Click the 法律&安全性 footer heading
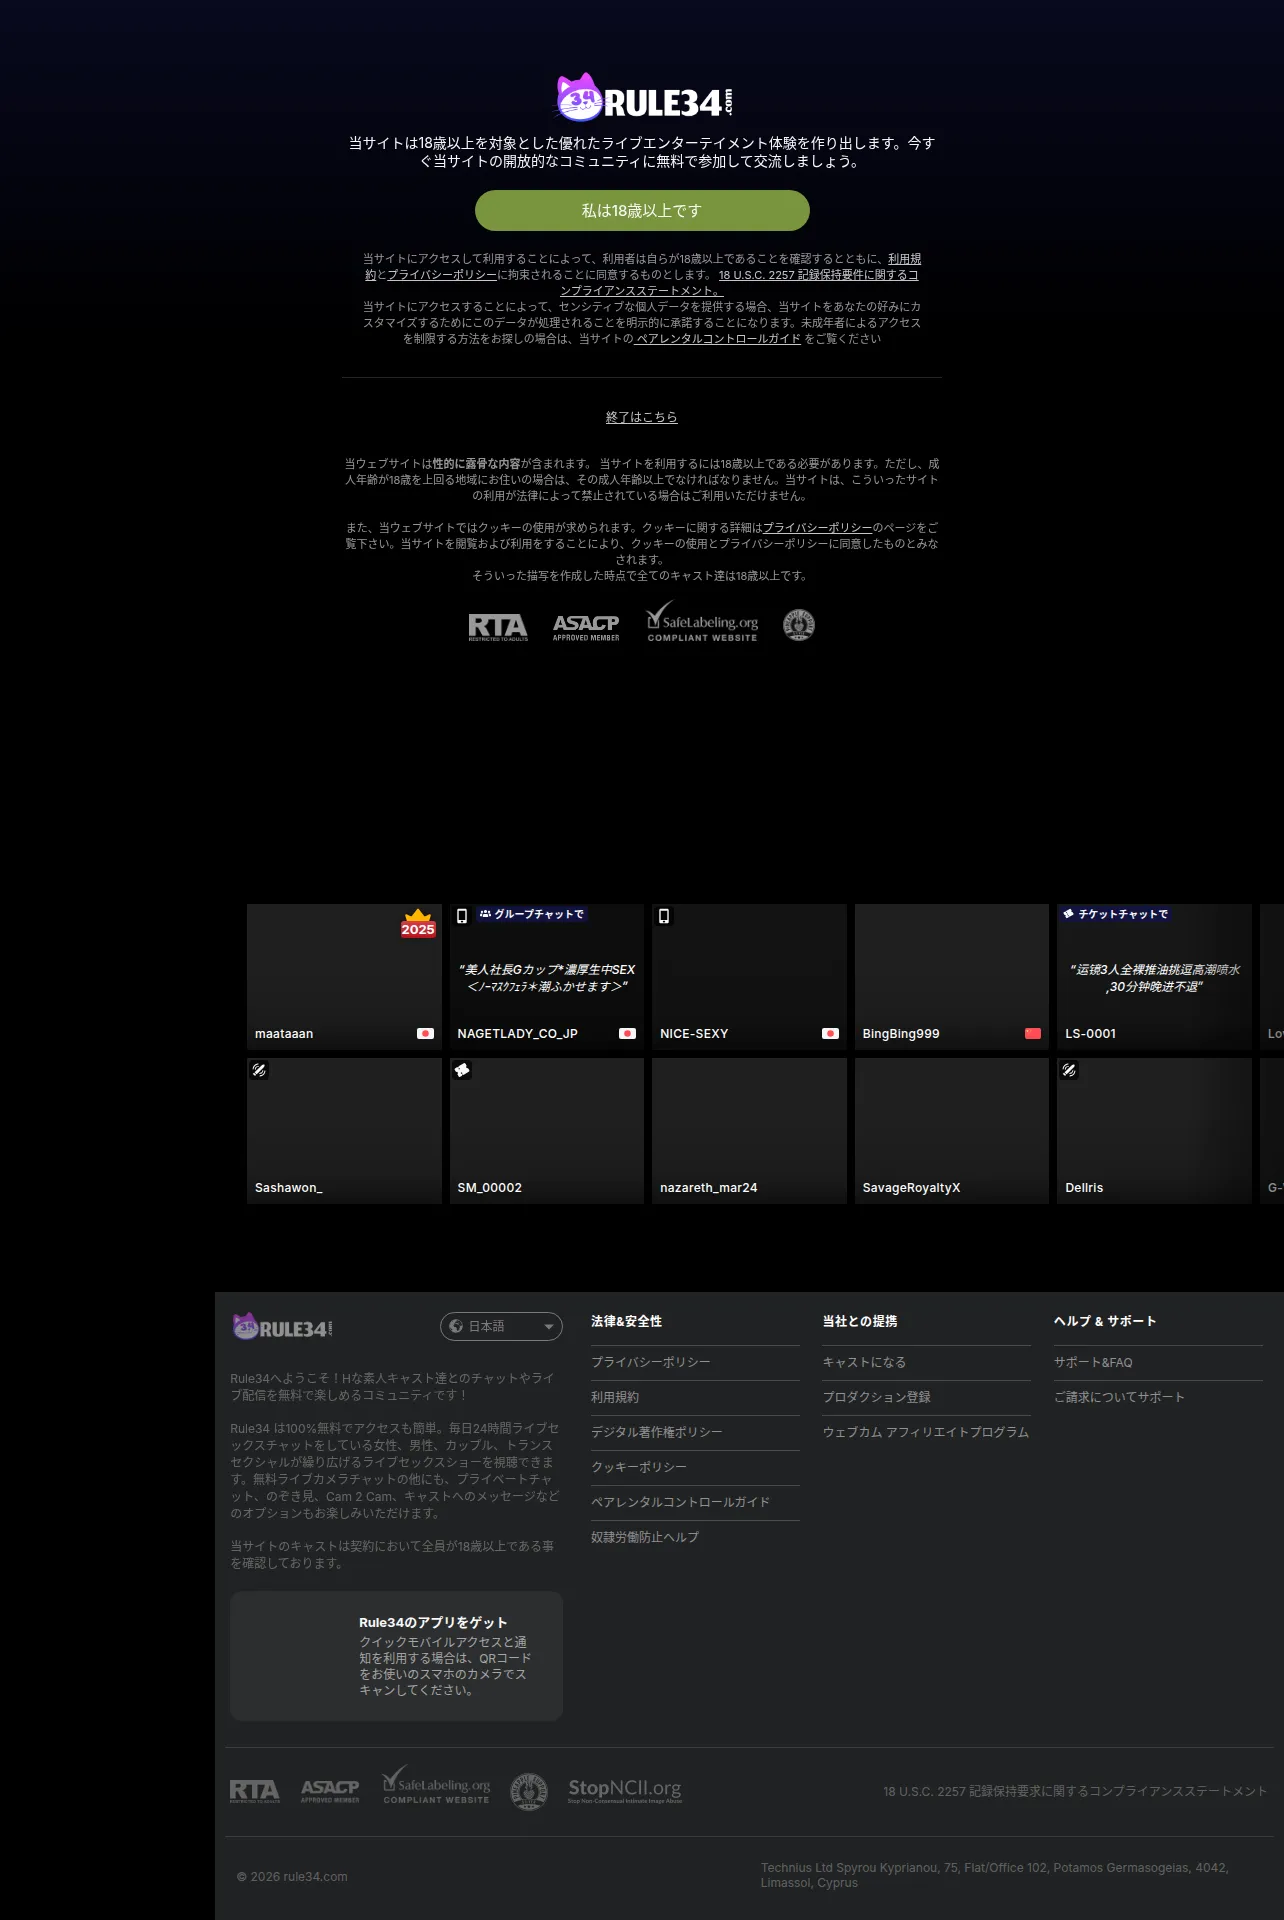 coord(626,1321)
